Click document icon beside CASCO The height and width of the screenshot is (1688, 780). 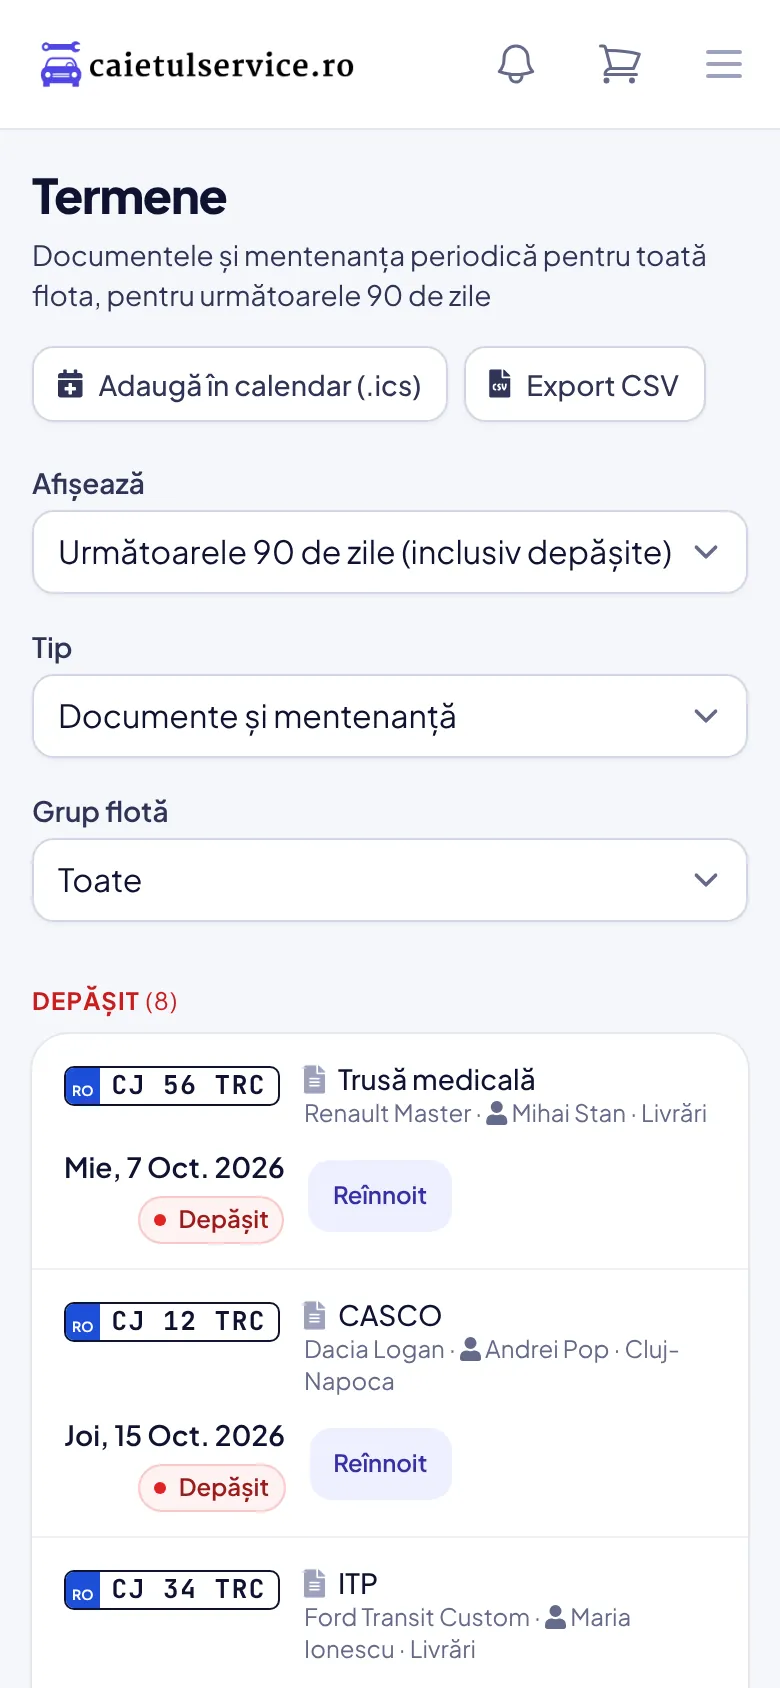pos(314,1315)
